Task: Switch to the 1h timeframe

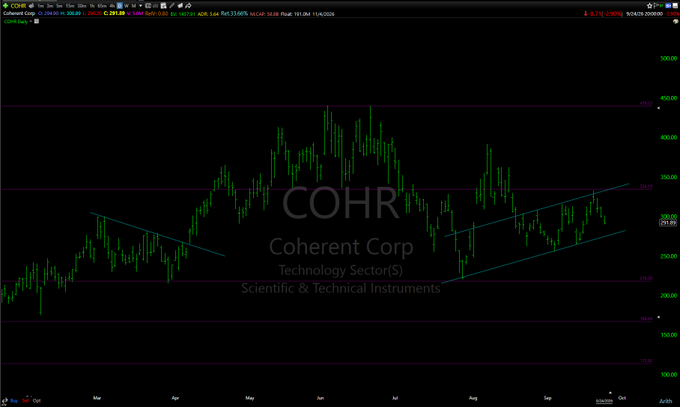Action: (92, 6)
